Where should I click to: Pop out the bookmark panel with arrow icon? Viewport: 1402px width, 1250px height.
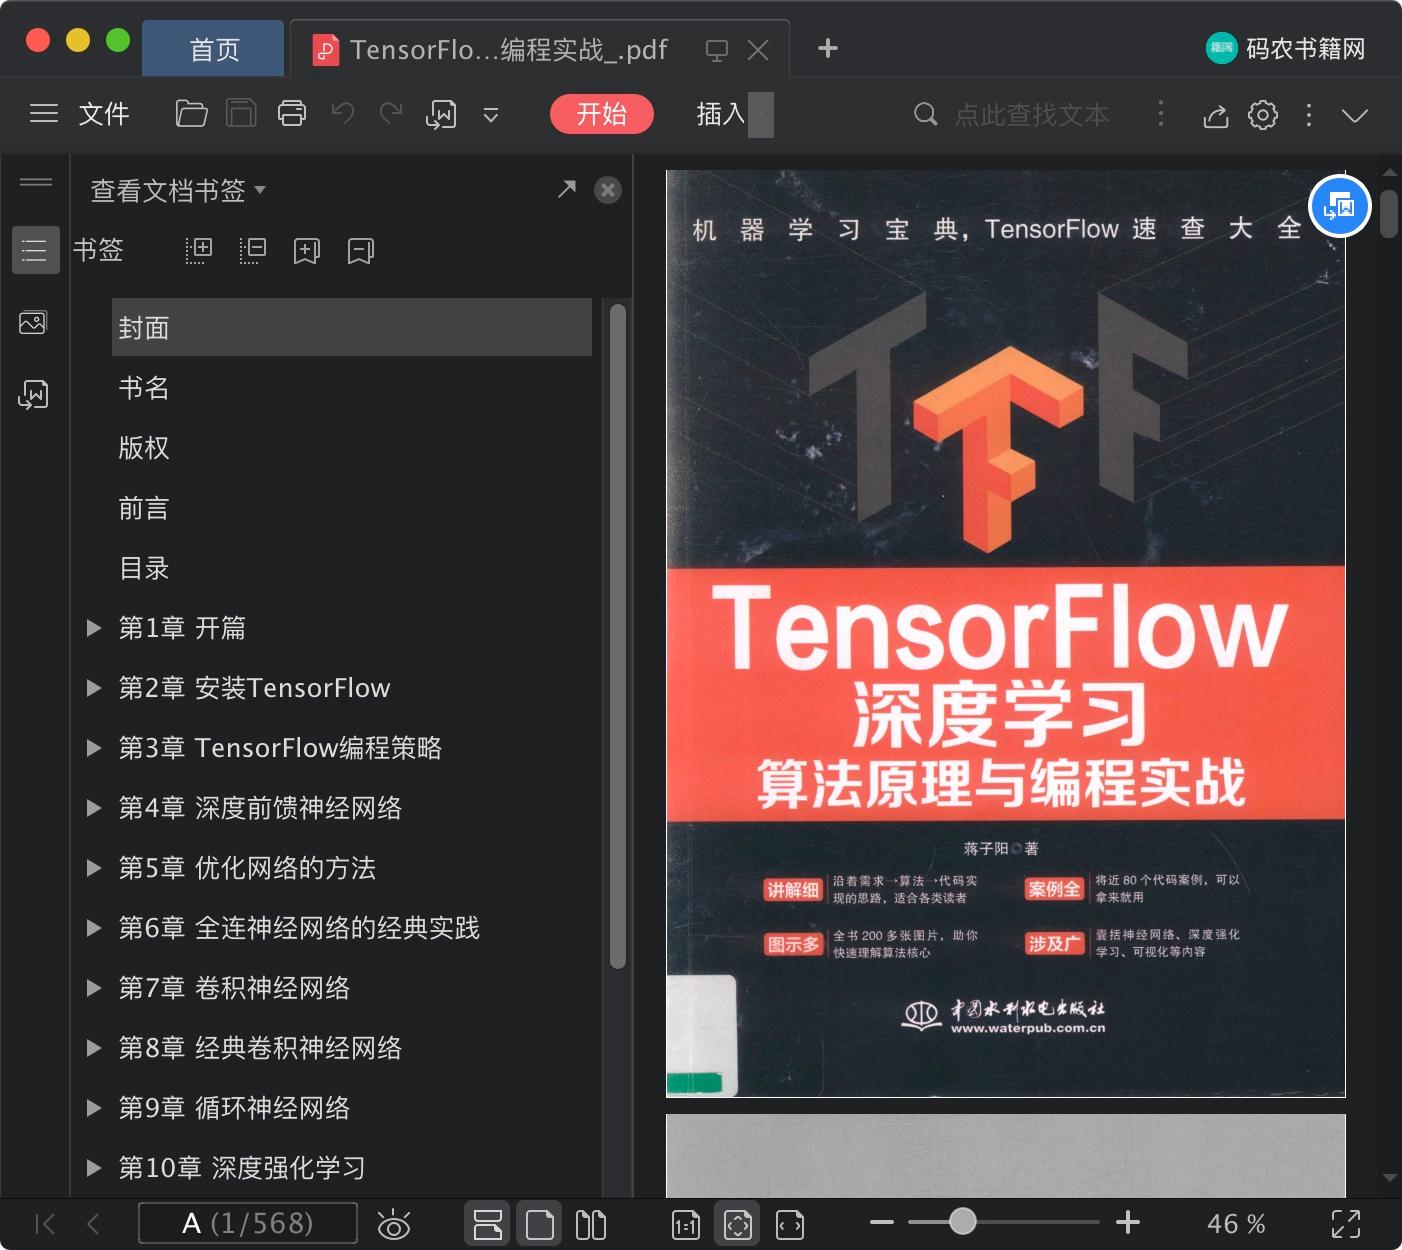pyautogui.click(x=567, y=189)
